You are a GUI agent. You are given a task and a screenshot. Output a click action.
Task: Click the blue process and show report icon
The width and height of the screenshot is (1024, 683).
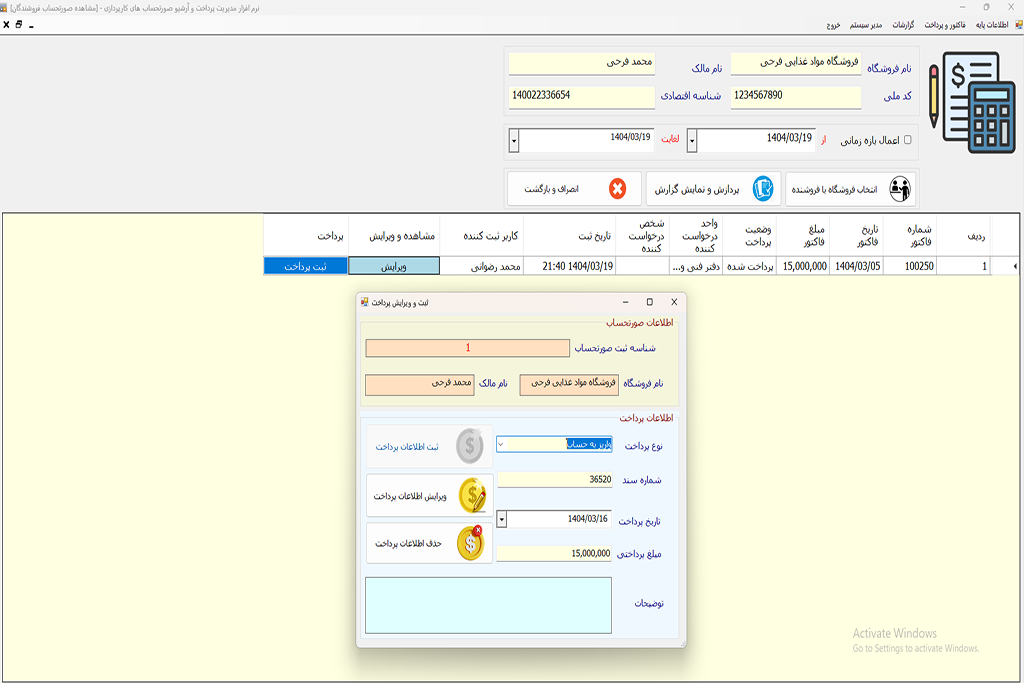(x=763, y=188)
